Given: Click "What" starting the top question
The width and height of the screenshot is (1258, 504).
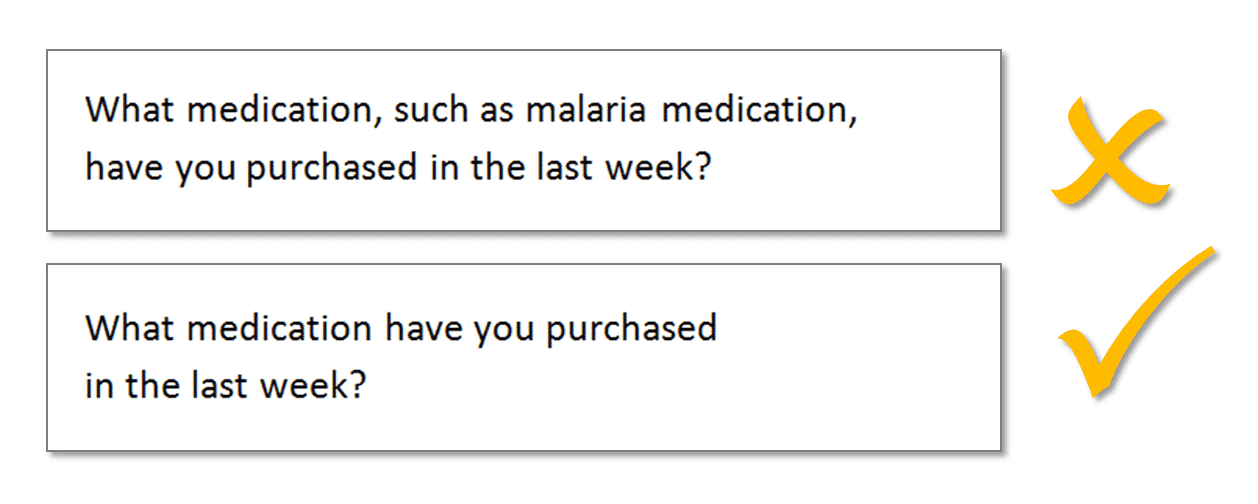Looking at the screenshot, I should pos(120,109).
